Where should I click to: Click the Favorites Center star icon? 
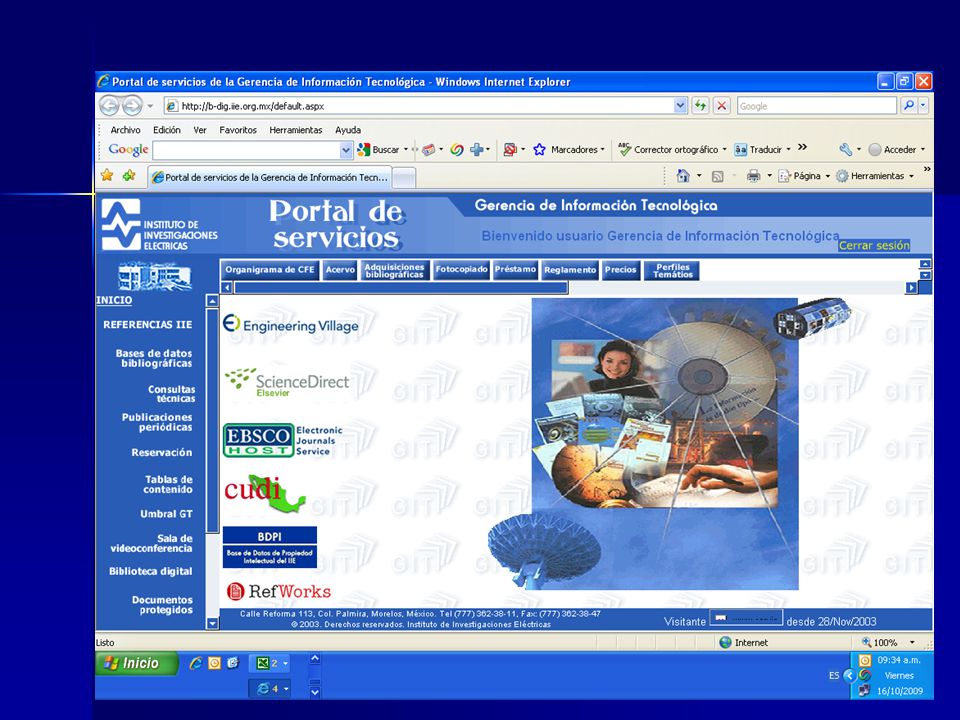pos(107,176)
